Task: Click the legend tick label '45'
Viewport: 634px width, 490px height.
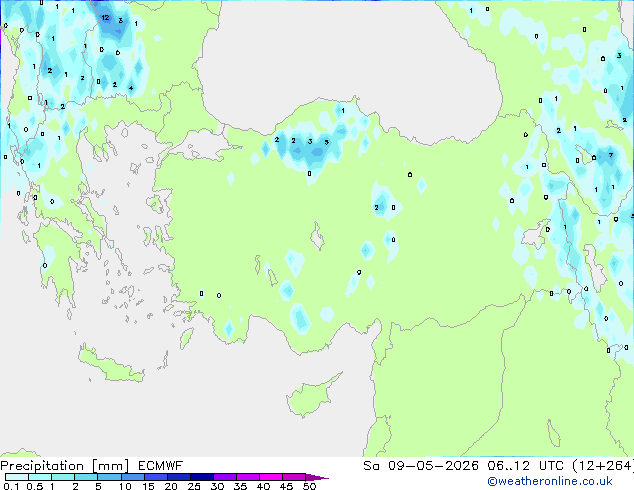Action: point(286,486)
